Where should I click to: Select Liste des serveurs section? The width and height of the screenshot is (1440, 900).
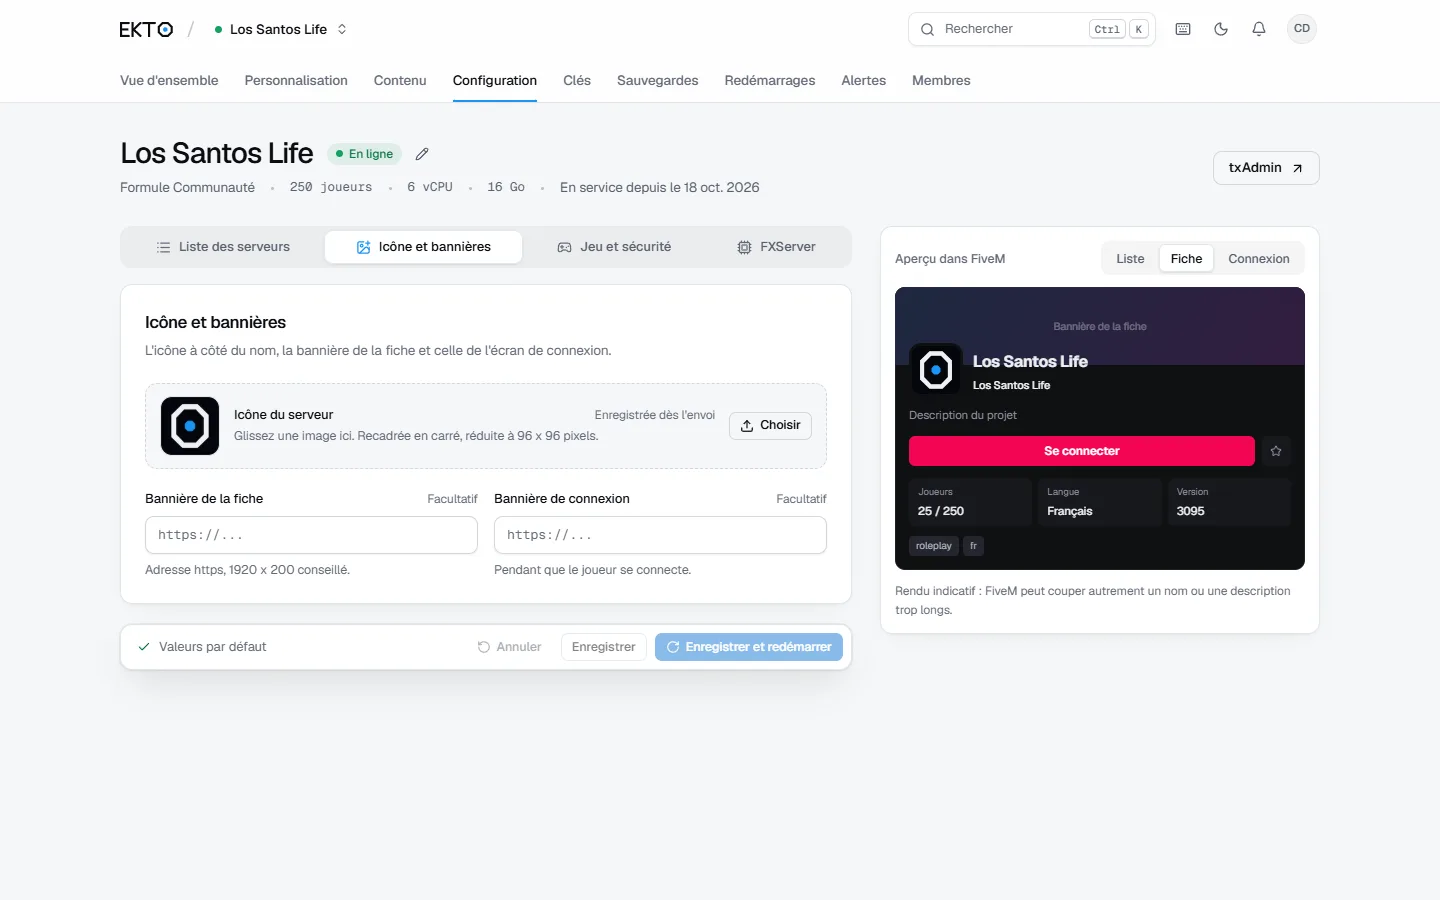click(x=223, y=247)
